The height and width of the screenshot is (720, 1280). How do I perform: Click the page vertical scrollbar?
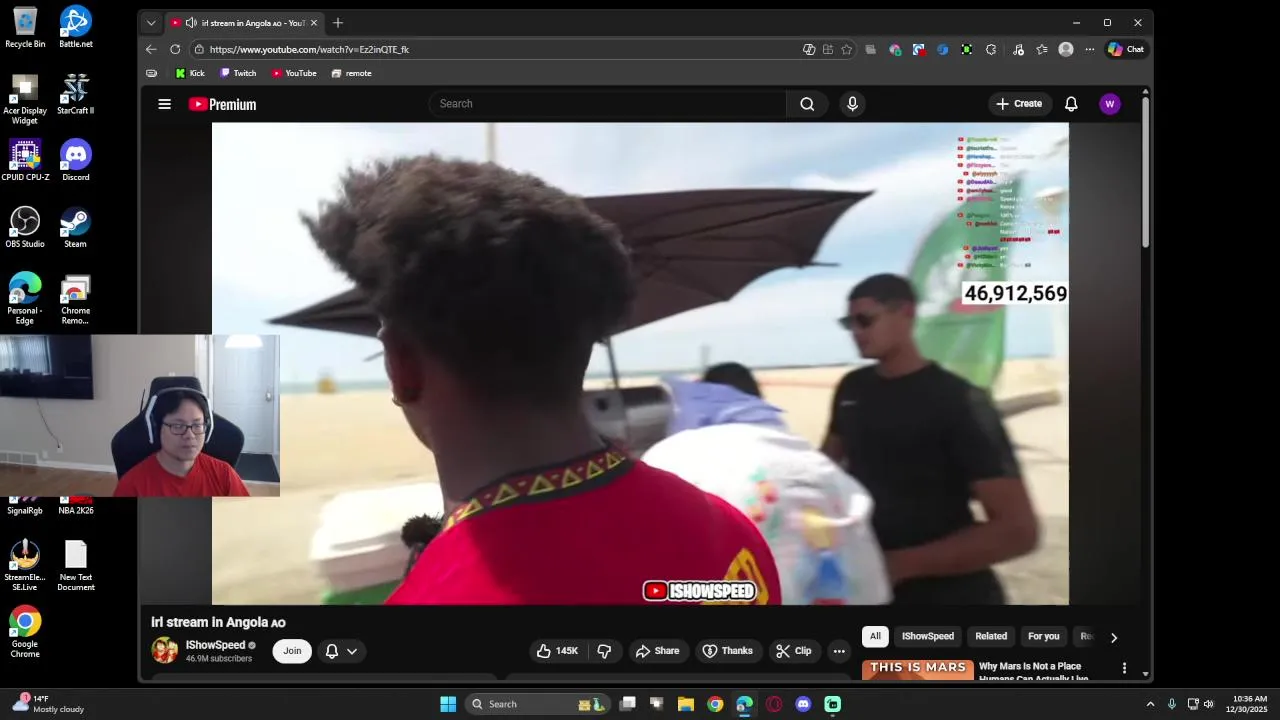coord(1145,172)
